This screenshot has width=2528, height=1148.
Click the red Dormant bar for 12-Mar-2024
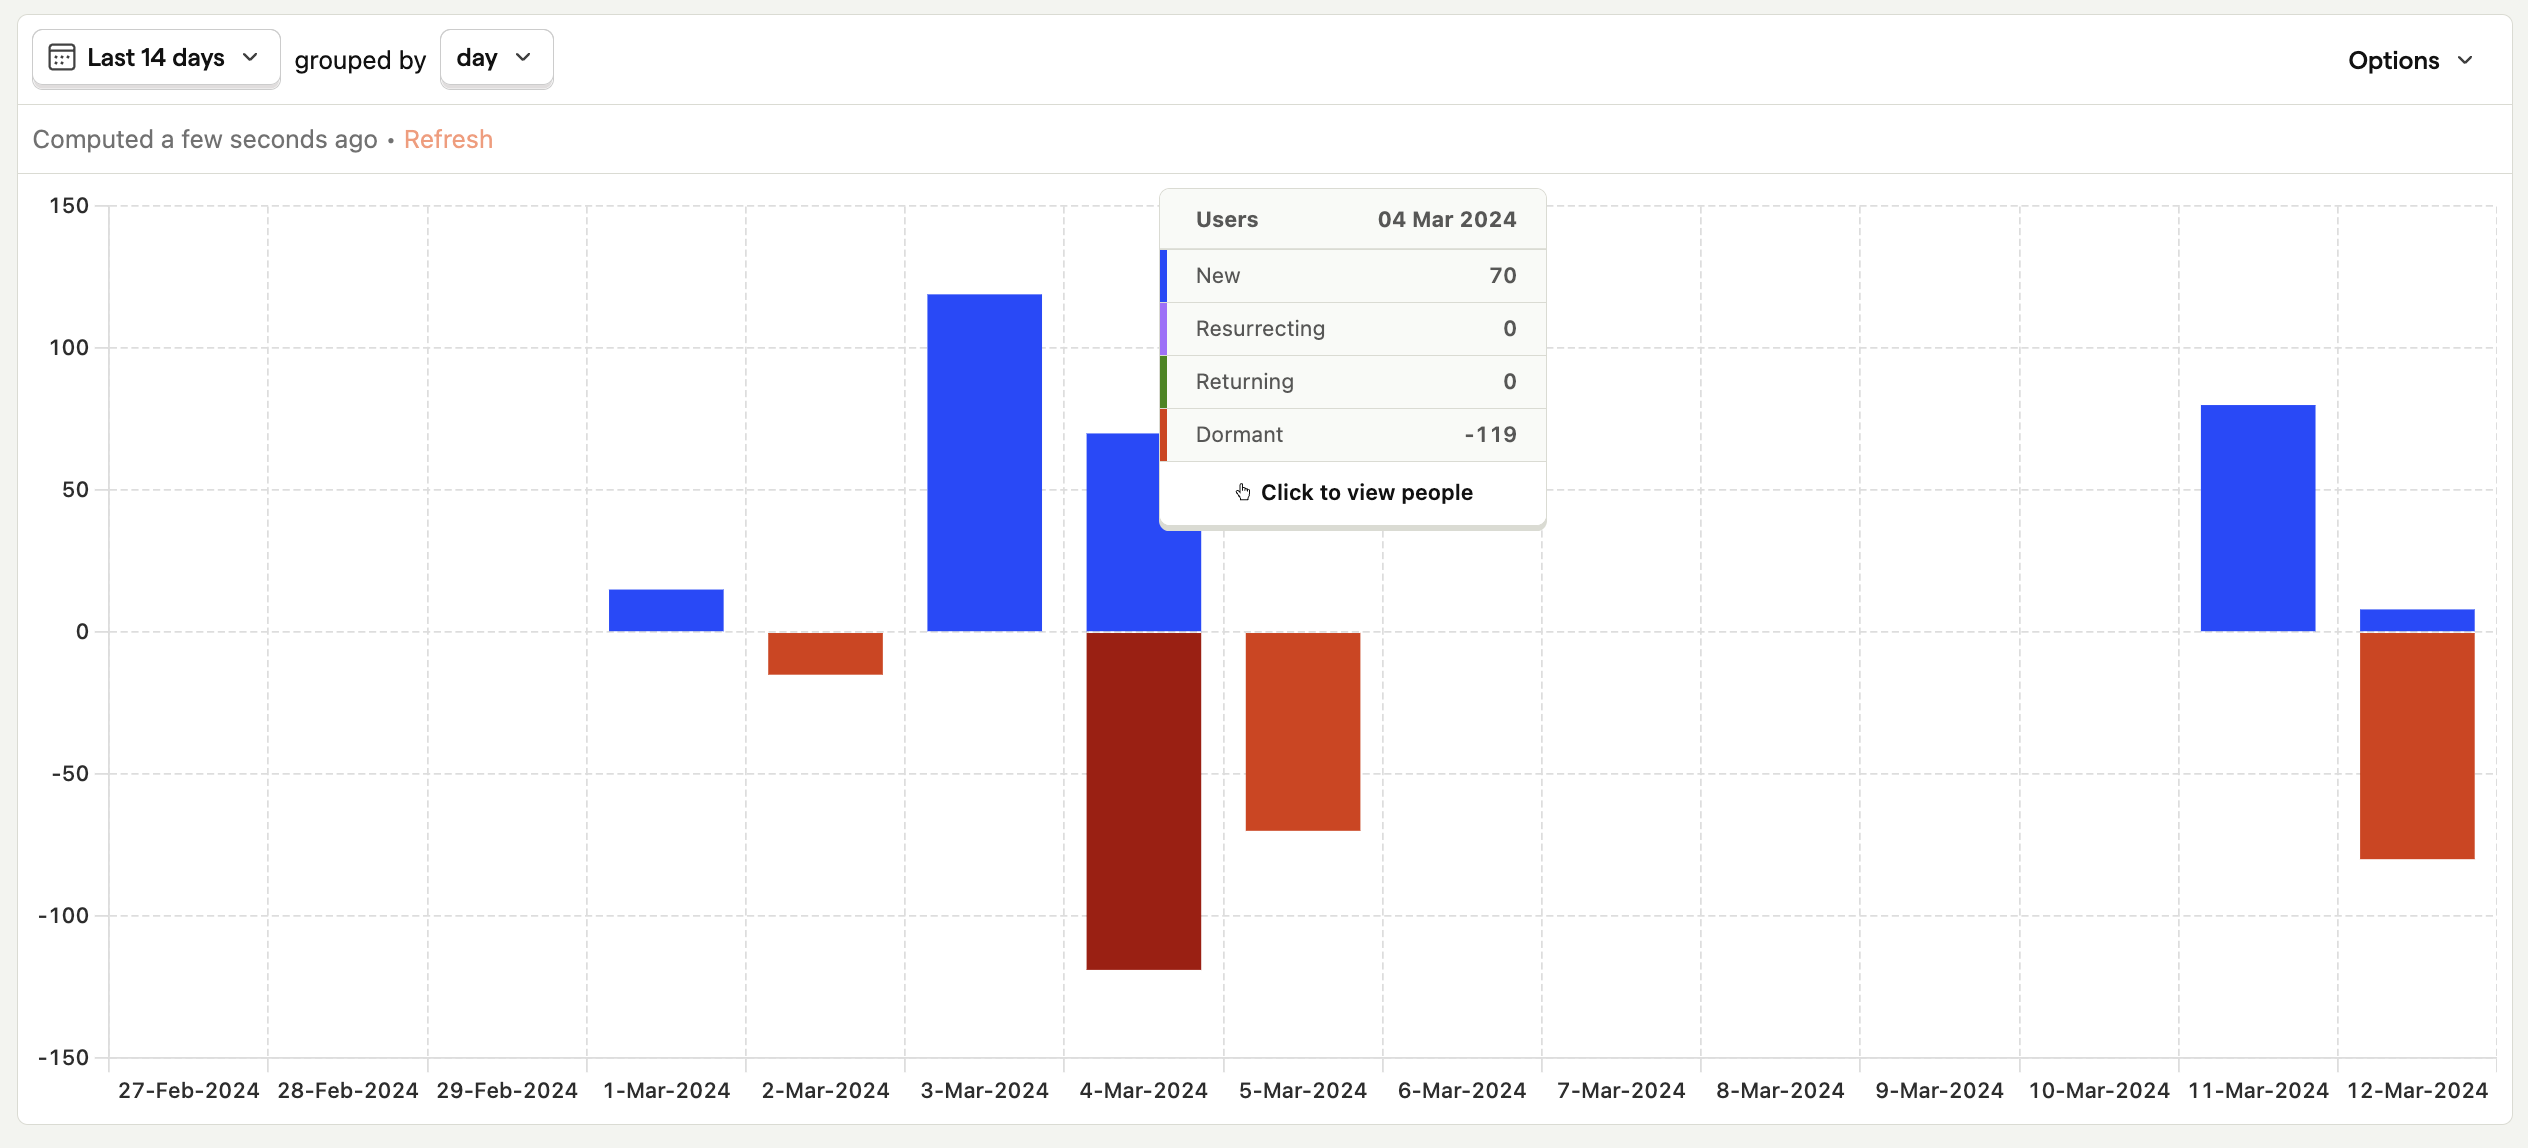coord(2417,745)
